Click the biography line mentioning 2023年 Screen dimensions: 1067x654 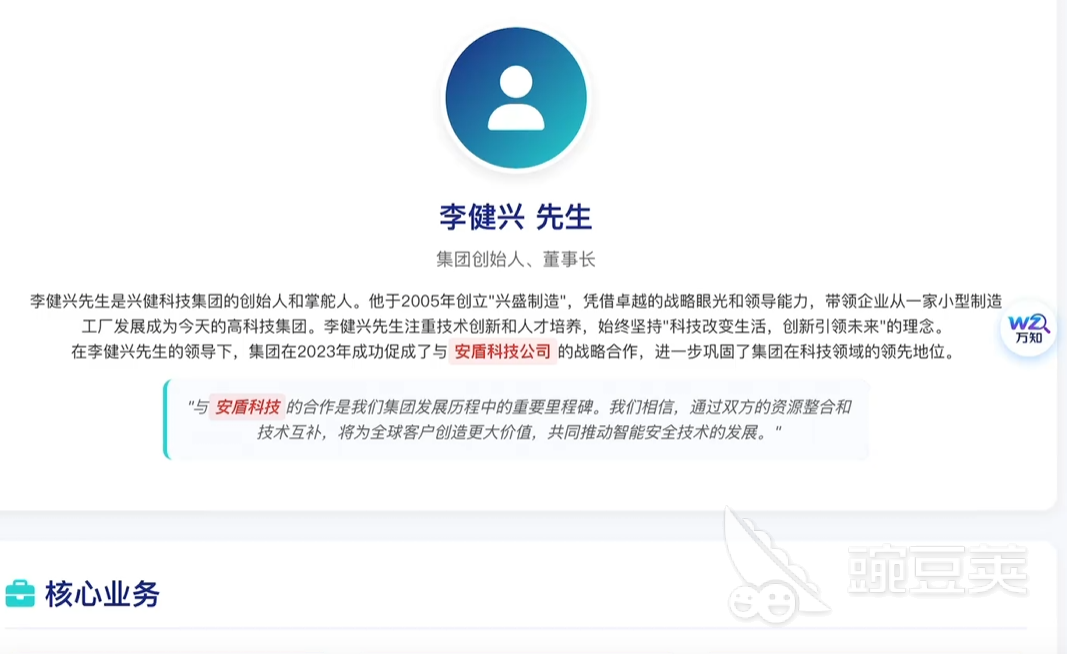pyautogui.click(x=514, y=352)
